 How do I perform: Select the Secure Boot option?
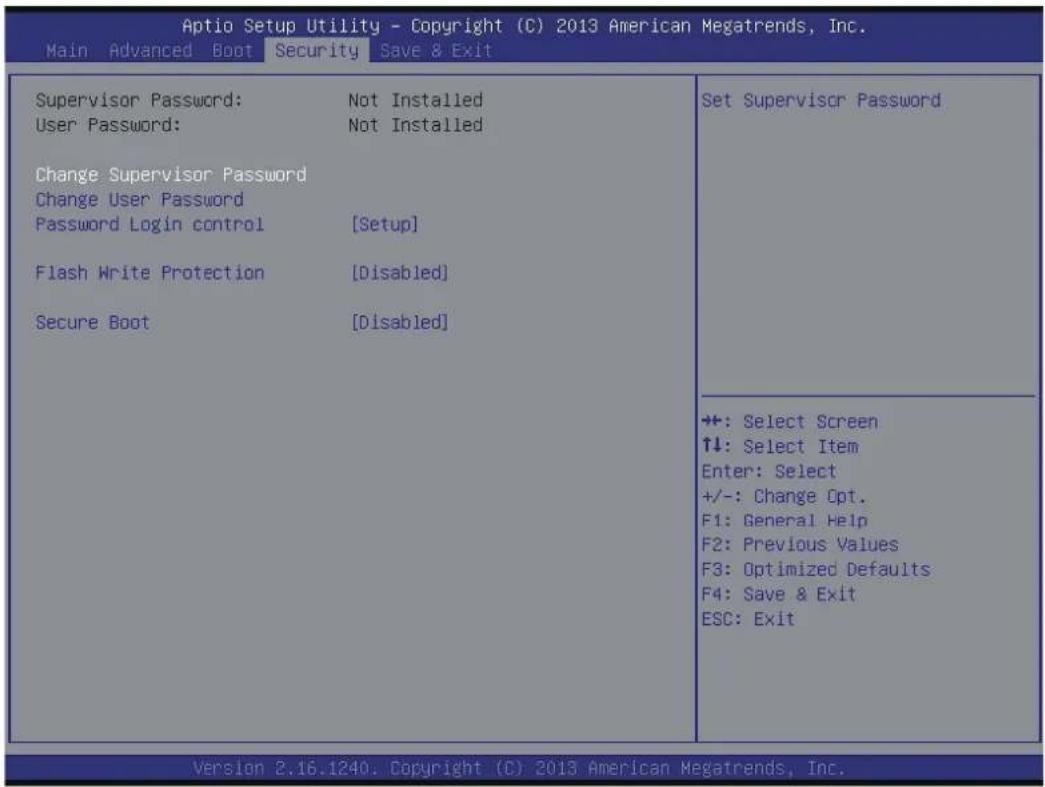pyautogui.click(x=92, y=322)
